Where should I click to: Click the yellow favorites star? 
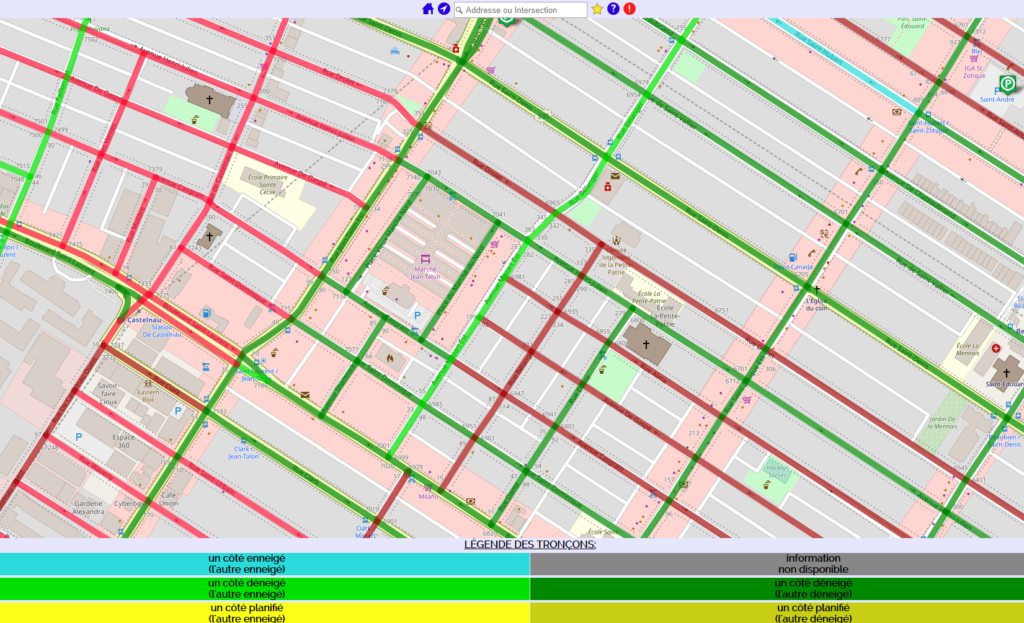597,9
